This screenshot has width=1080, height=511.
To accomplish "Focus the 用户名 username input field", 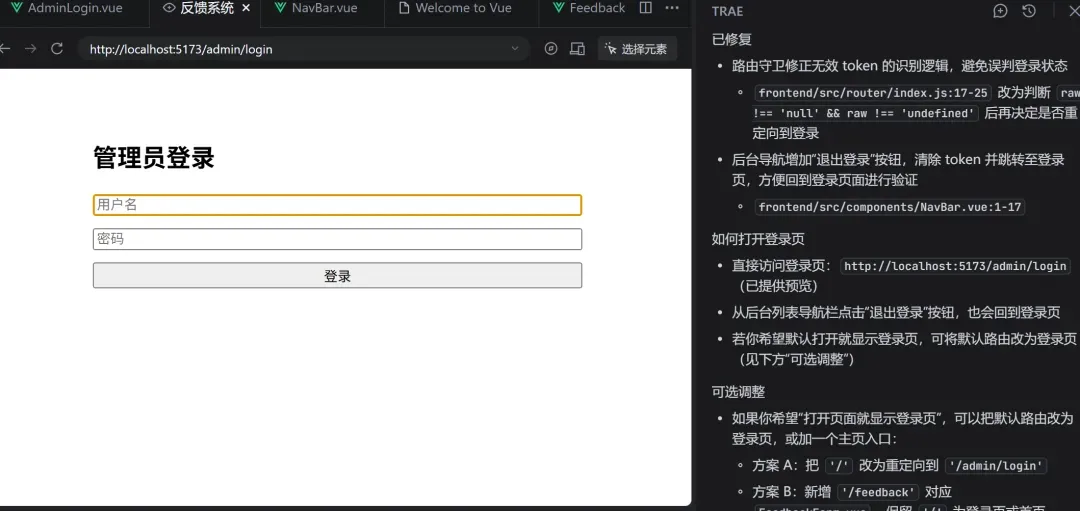I will 337,205.
